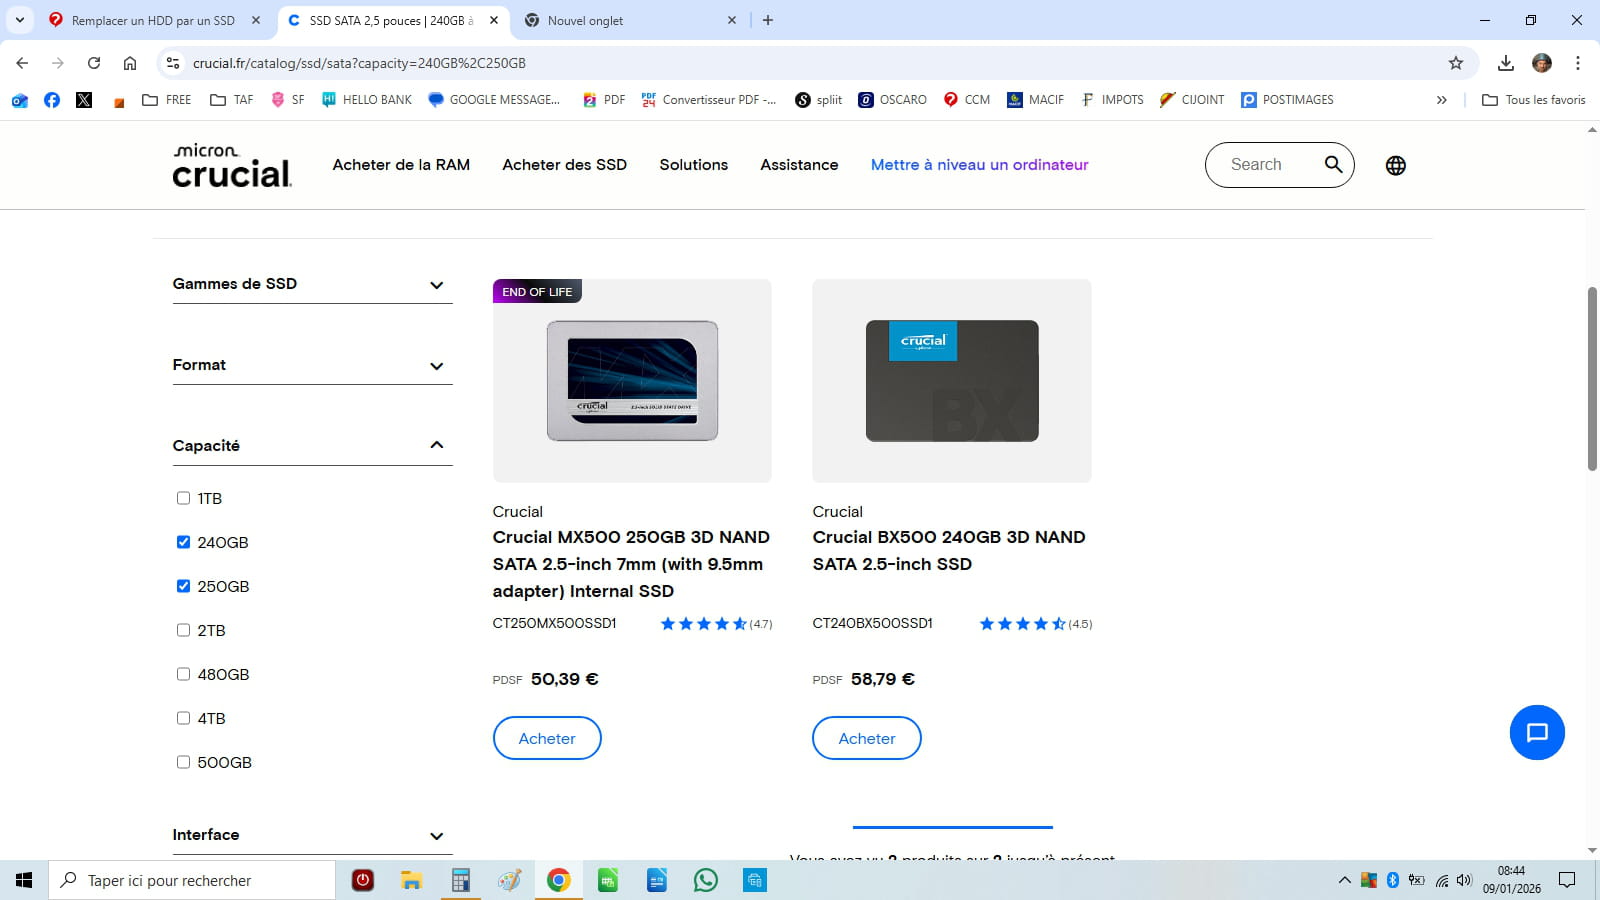Open File Explorer from the taskbar
The image size is (1600, 900).
click(411, 880)
